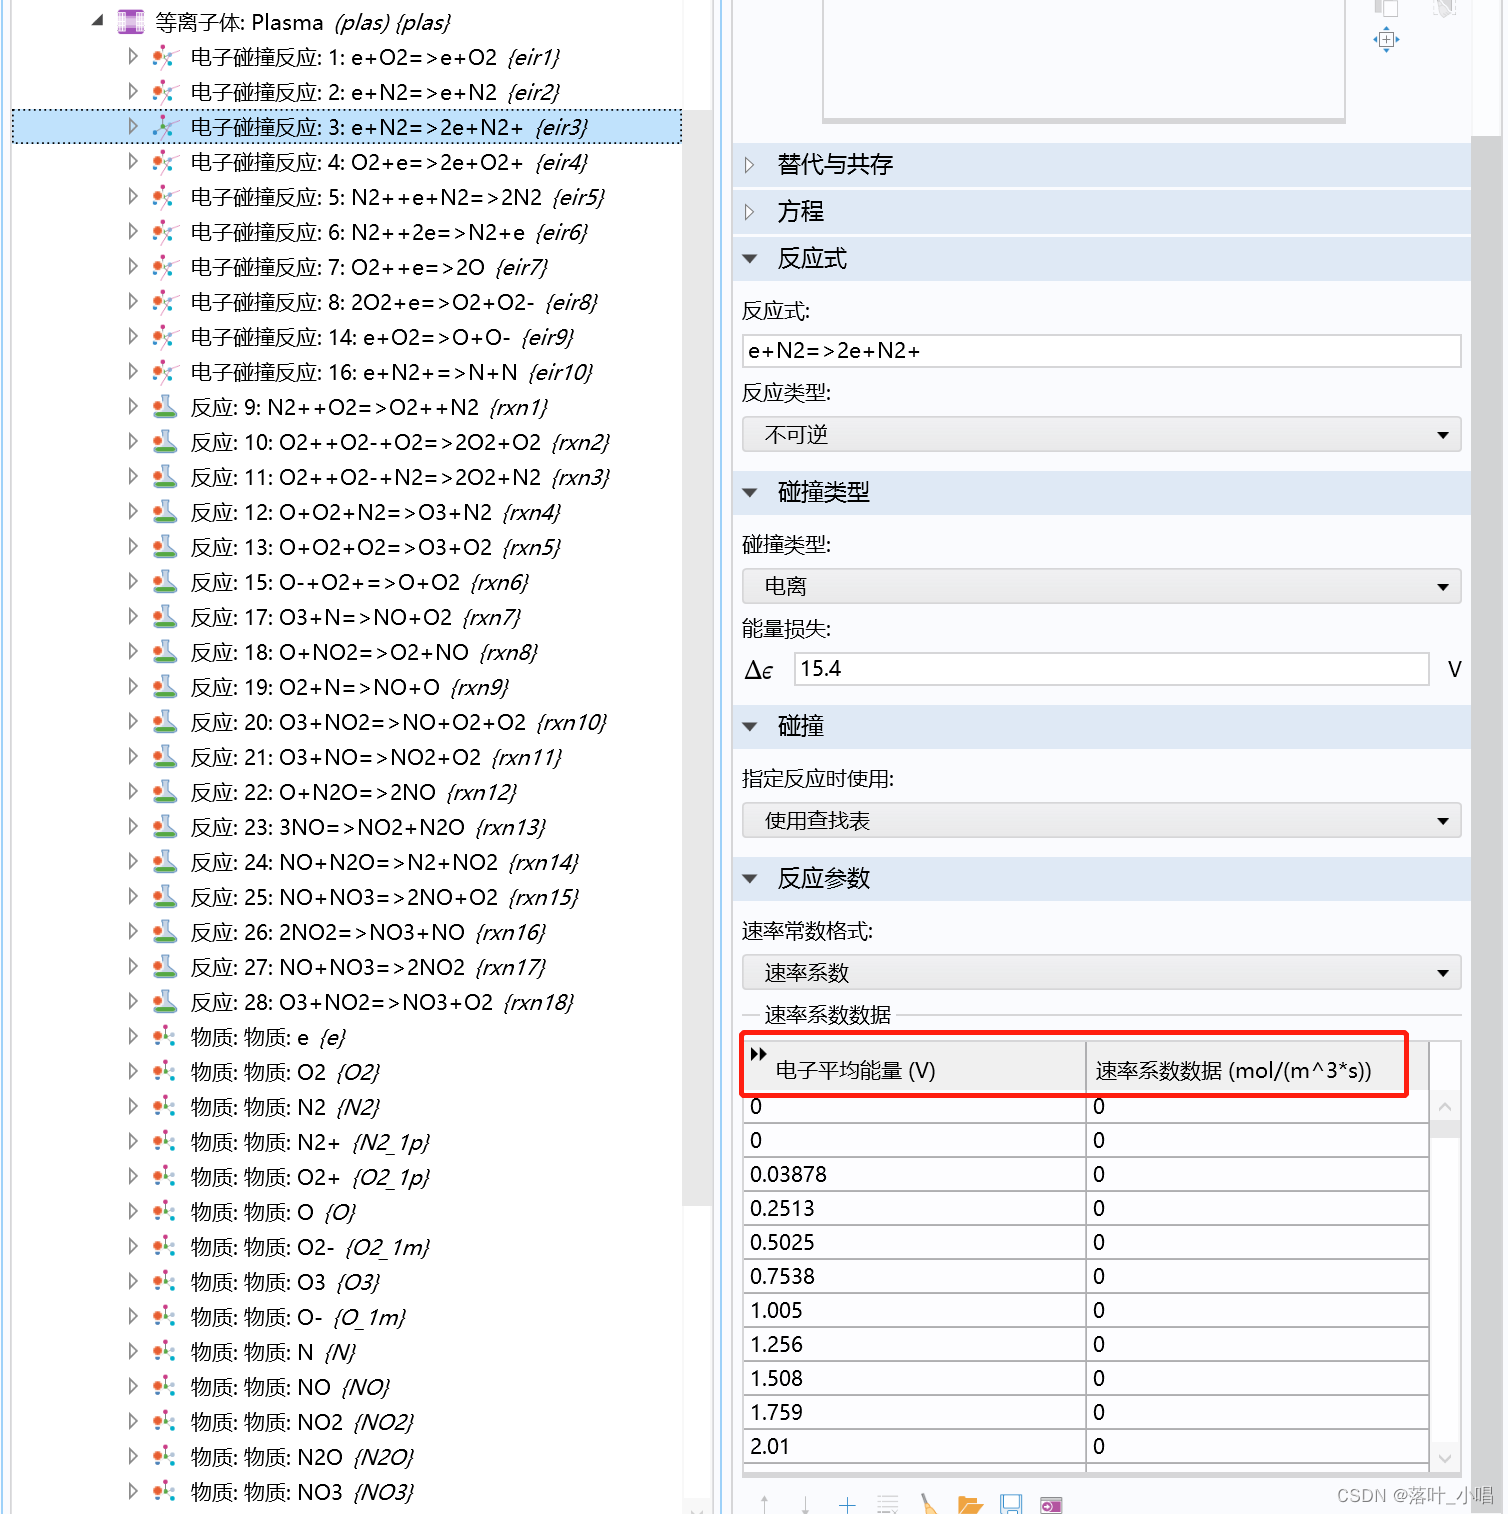The image size is (1508, 1514).
Task: Click the Plasma physics node icon
Action: pos(130,21)
